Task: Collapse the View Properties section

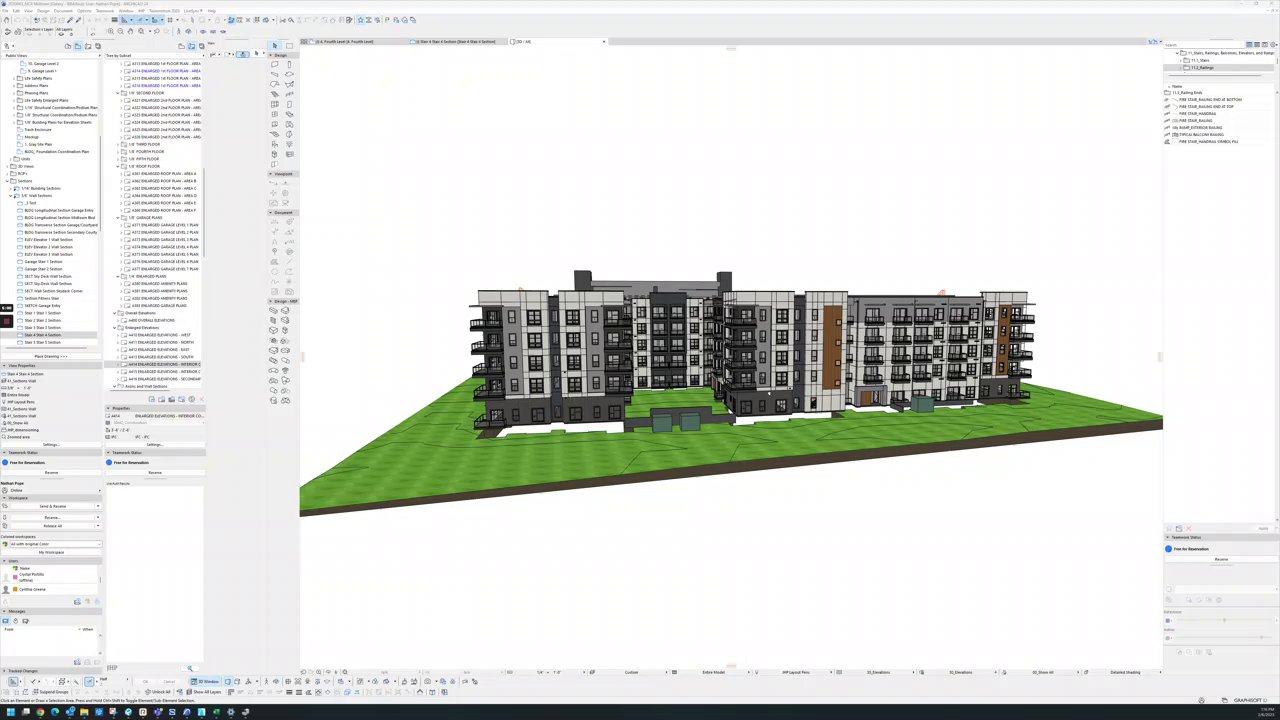Action: point(4,366)
